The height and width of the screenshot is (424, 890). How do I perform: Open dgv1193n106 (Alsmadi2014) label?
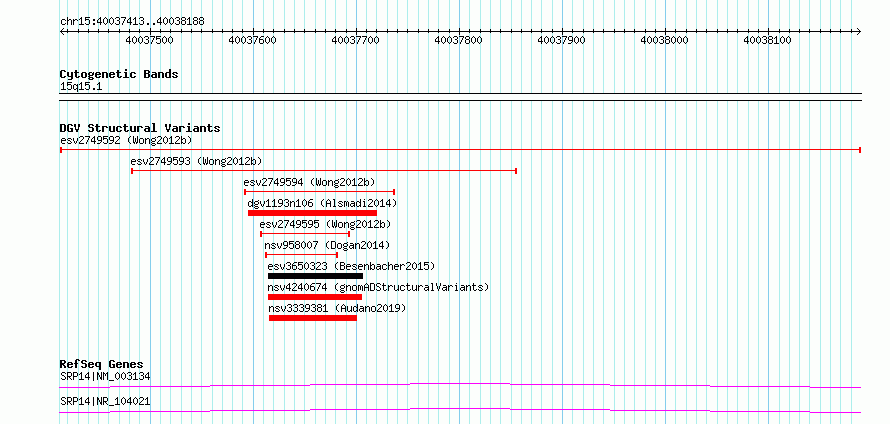coord(322,203)
